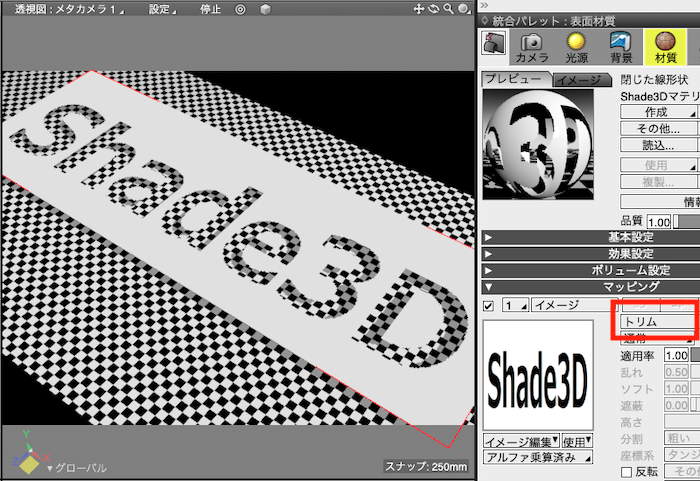Image resolution: width=700 pixels, height=481 pixels.
Task: Open the 光源 (light source) palette
Action: tap(576, 47)
